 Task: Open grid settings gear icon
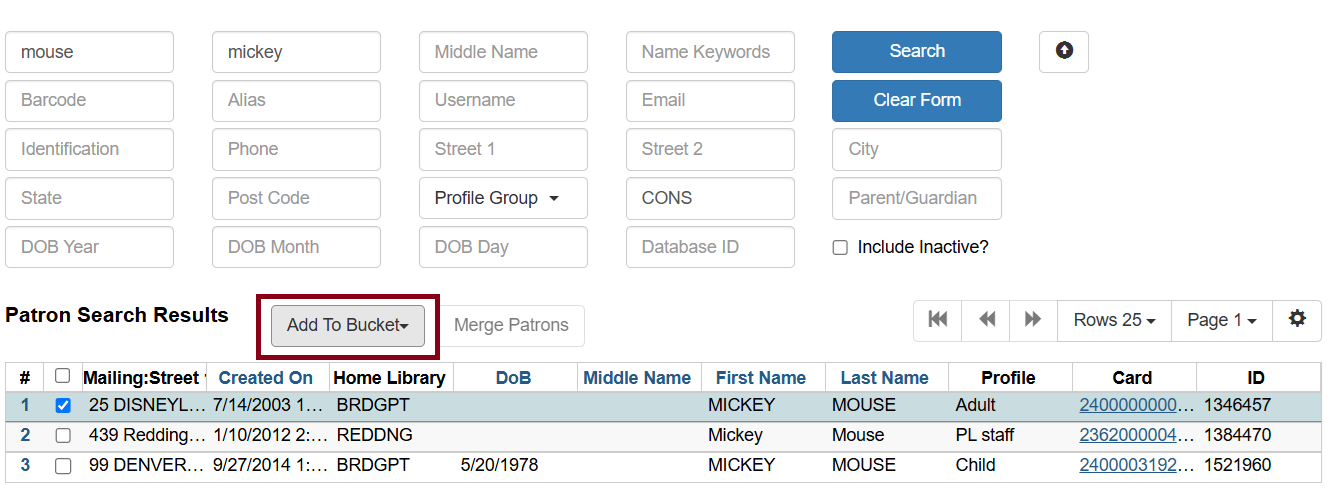[1297, 320]
